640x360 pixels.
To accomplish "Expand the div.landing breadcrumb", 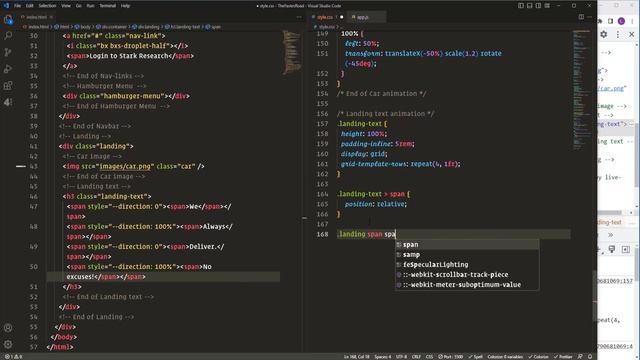I will [x=146, y=27].
